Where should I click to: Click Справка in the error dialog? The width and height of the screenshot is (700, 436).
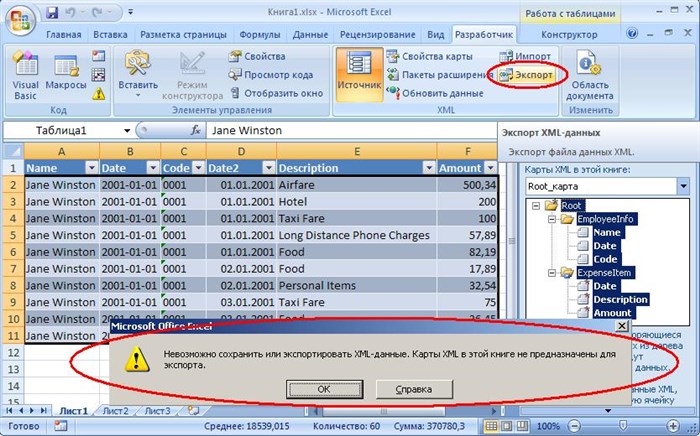[414, 389]
